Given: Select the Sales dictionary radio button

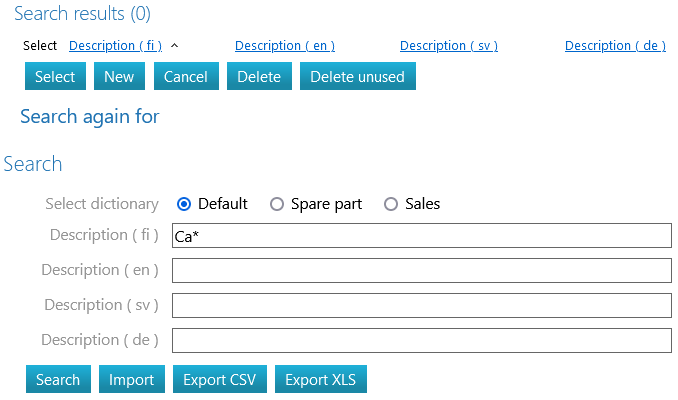Looking at the screenshot, I should click(x=391, y=204).
